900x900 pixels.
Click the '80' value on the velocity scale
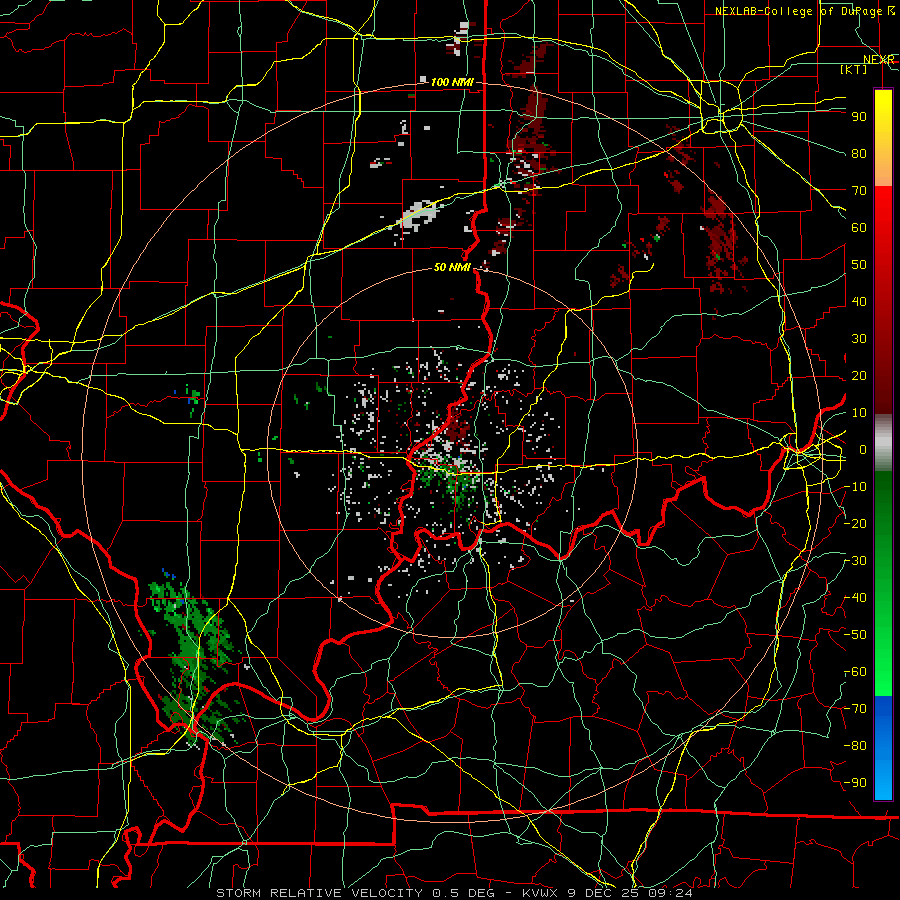tap(859, 154)
